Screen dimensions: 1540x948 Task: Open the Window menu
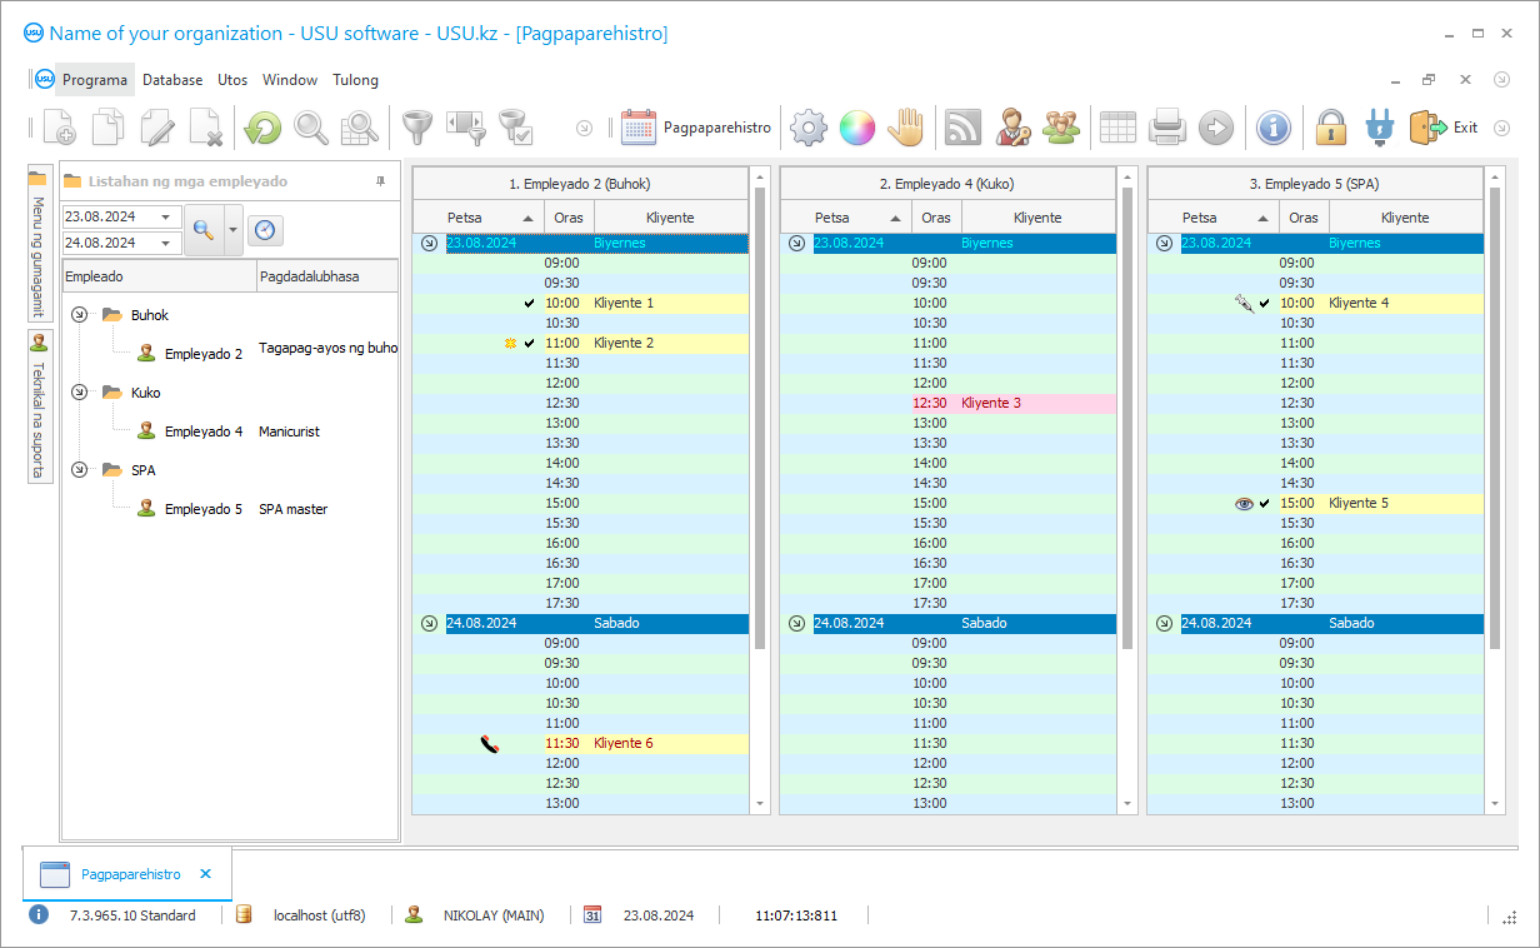[290, 80]
